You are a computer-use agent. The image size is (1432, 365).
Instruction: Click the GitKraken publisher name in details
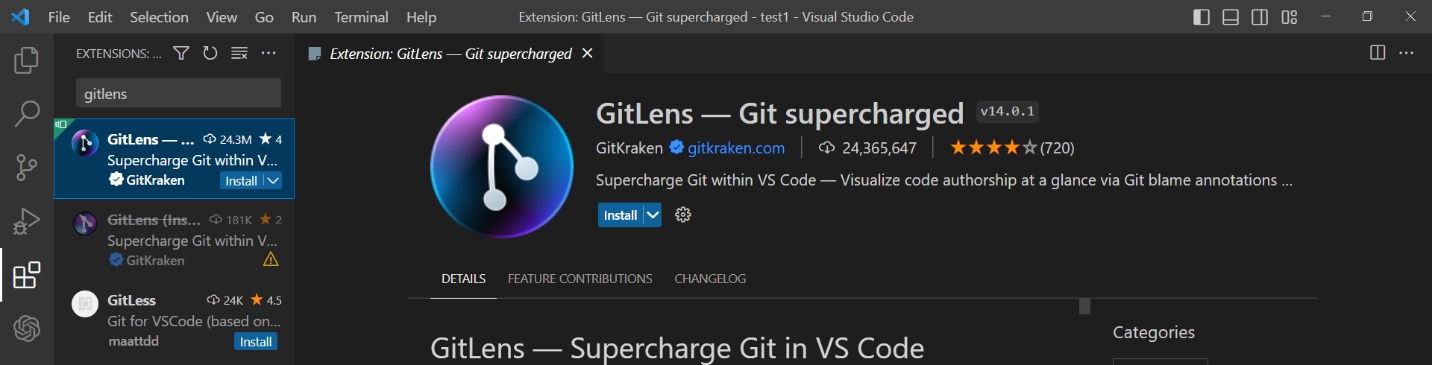click(x=629, y=148)
